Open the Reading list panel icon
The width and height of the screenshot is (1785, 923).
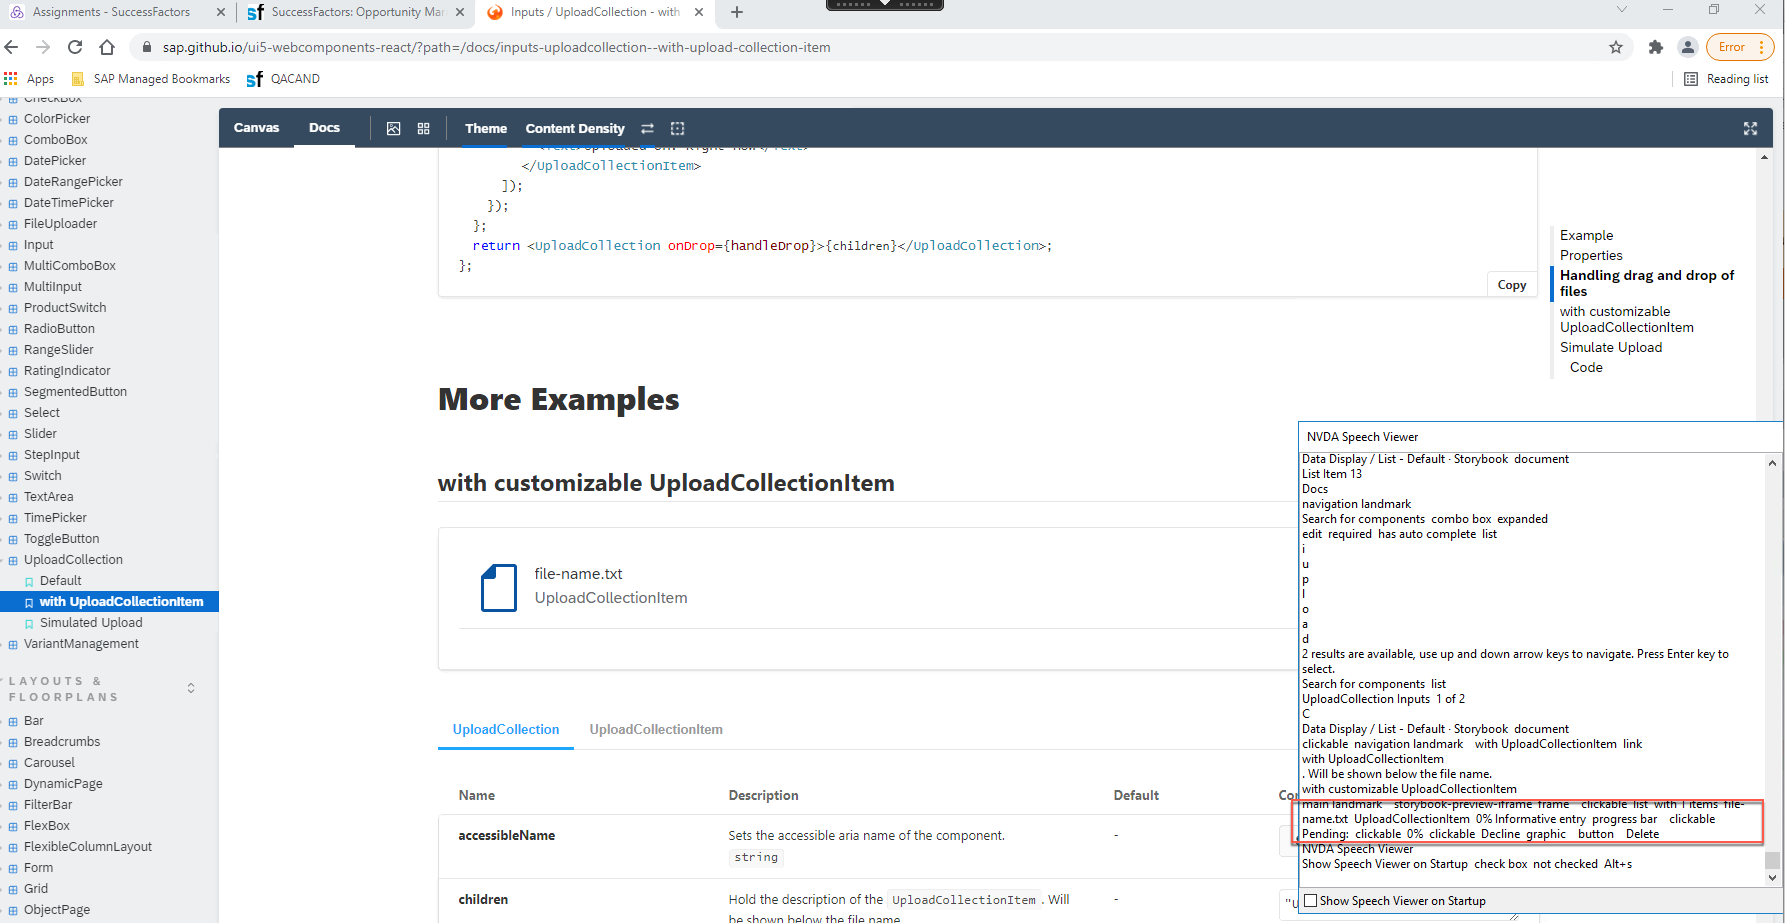click(1691, 78)
